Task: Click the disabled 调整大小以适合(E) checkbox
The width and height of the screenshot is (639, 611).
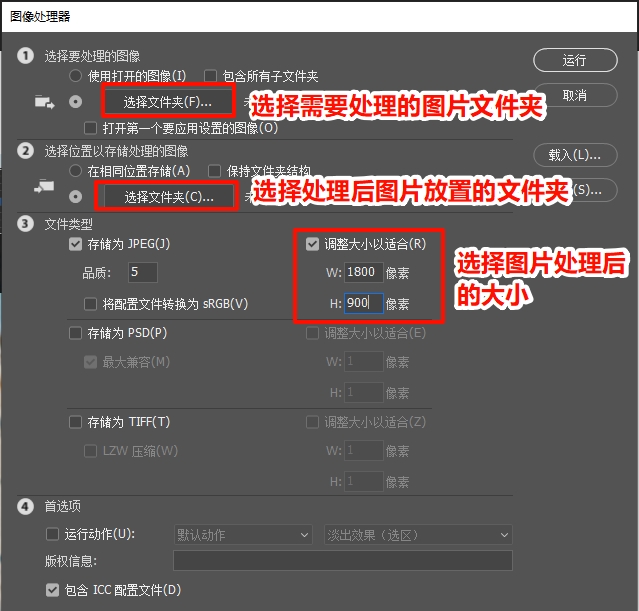Action: coord(312,333)
